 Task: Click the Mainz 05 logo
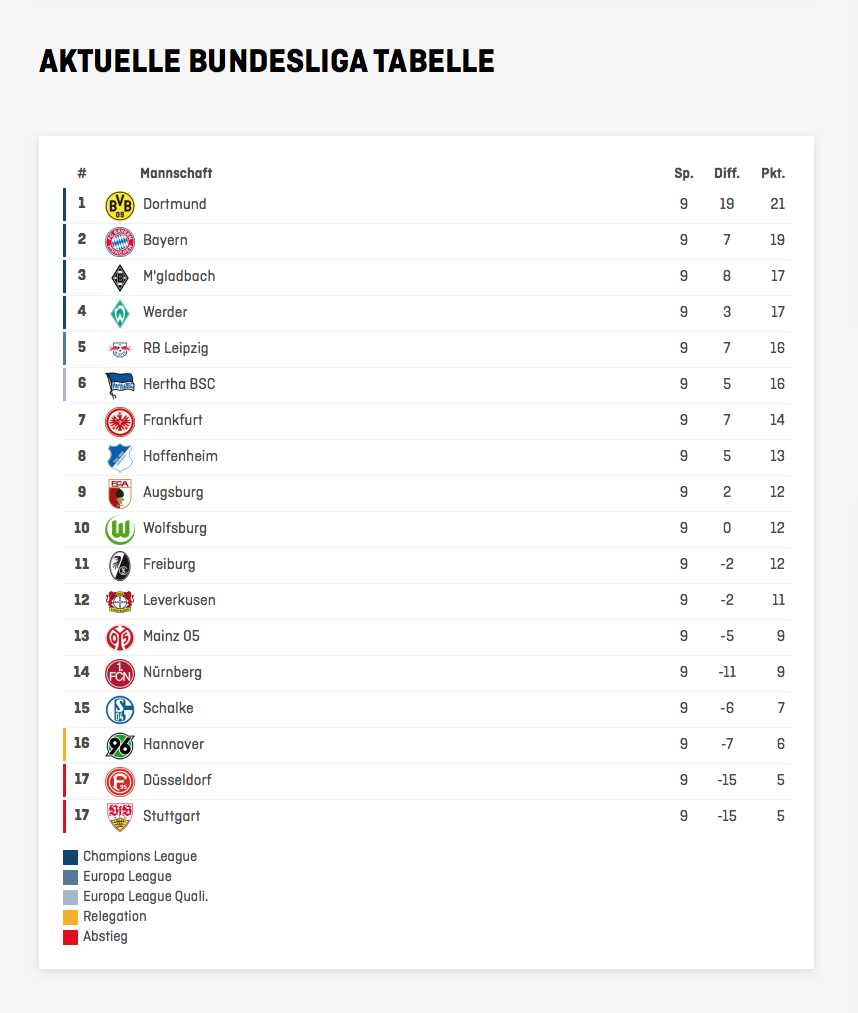tap(120, 637)
